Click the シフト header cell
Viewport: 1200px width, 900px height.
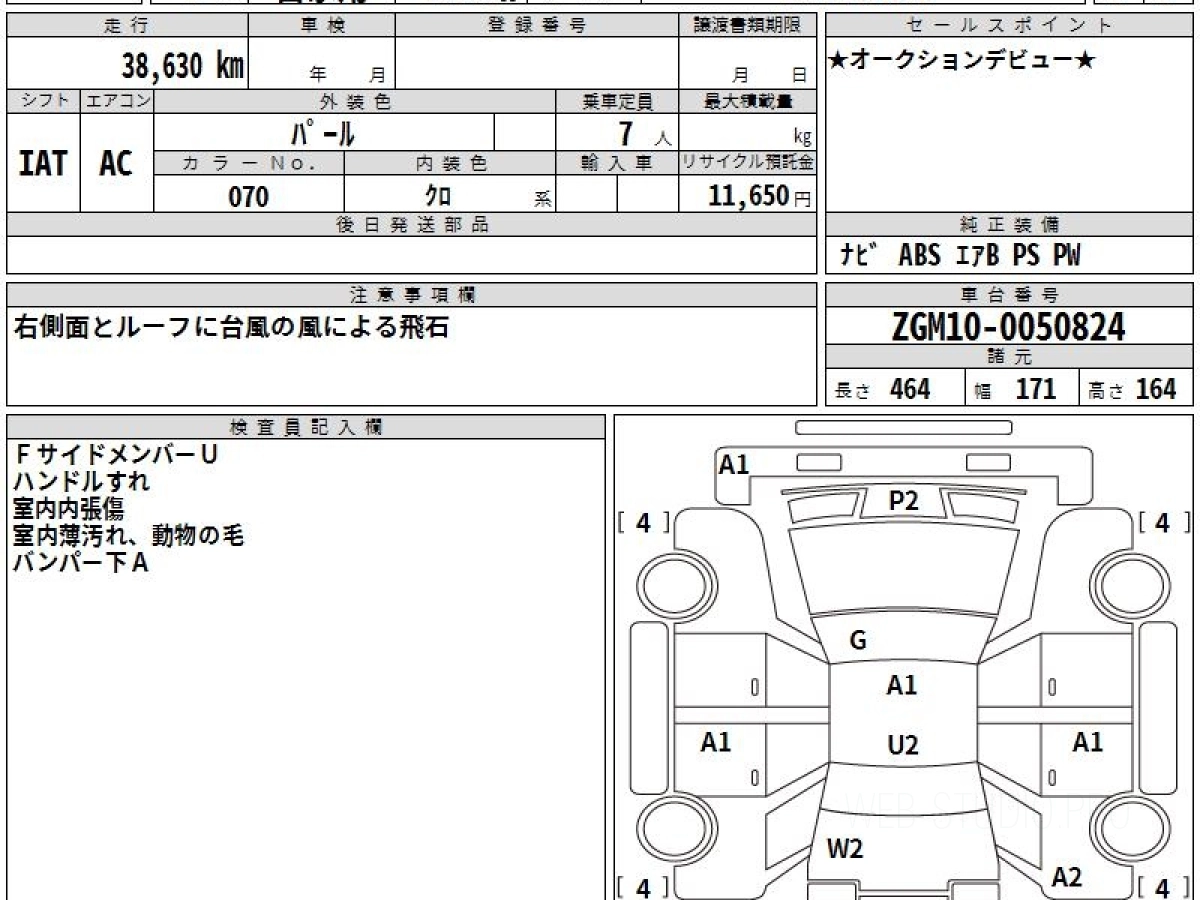43,101
